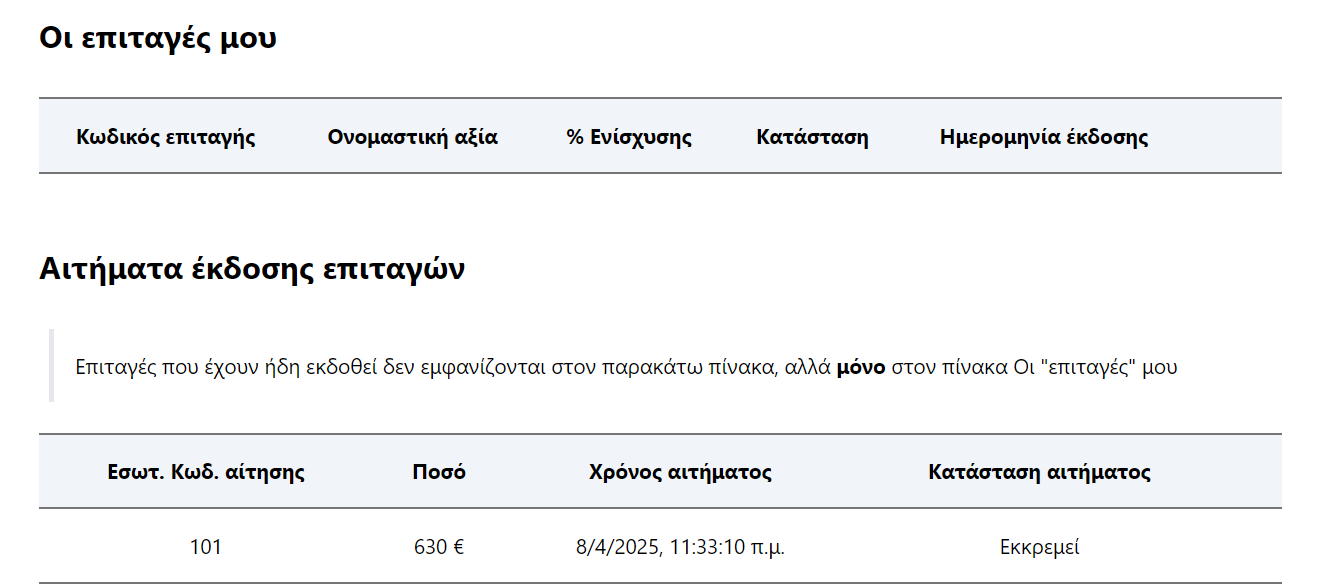The height and width of the screenshot is (587, 1324).
Task: Click the info note about issued vouchers
Action: click(x=665, y=366)
